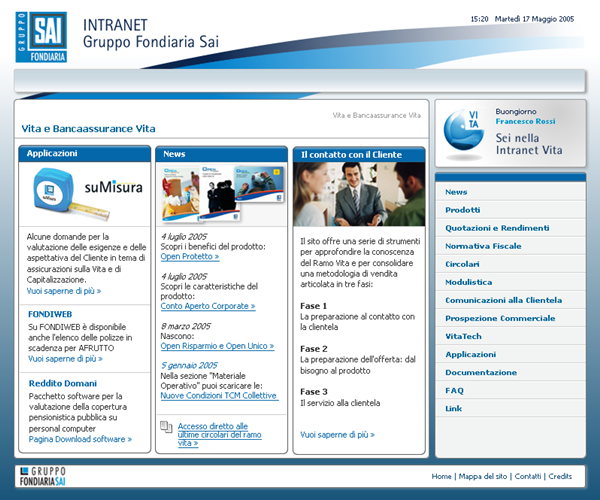Screen dimensions: 600x500
Task: Click the date Martedì 17 Maggio 2005
Action: tap(534, 19)
